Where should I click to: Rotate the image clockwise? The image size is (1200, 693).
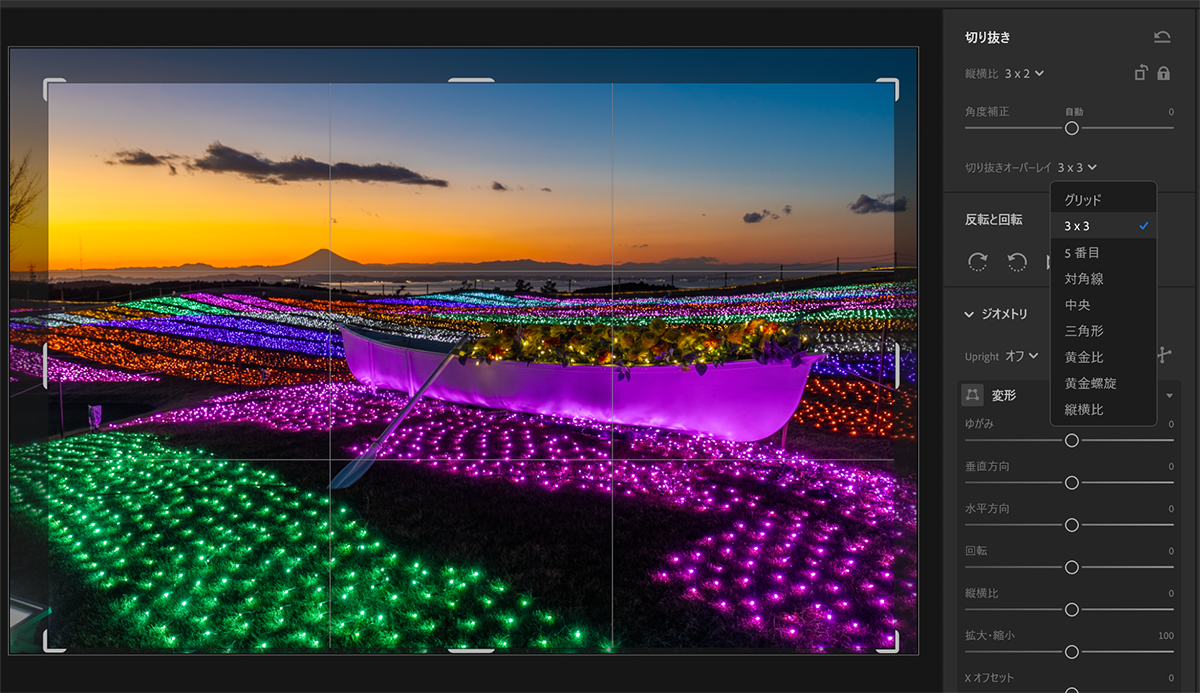click(x=978, y=262)
